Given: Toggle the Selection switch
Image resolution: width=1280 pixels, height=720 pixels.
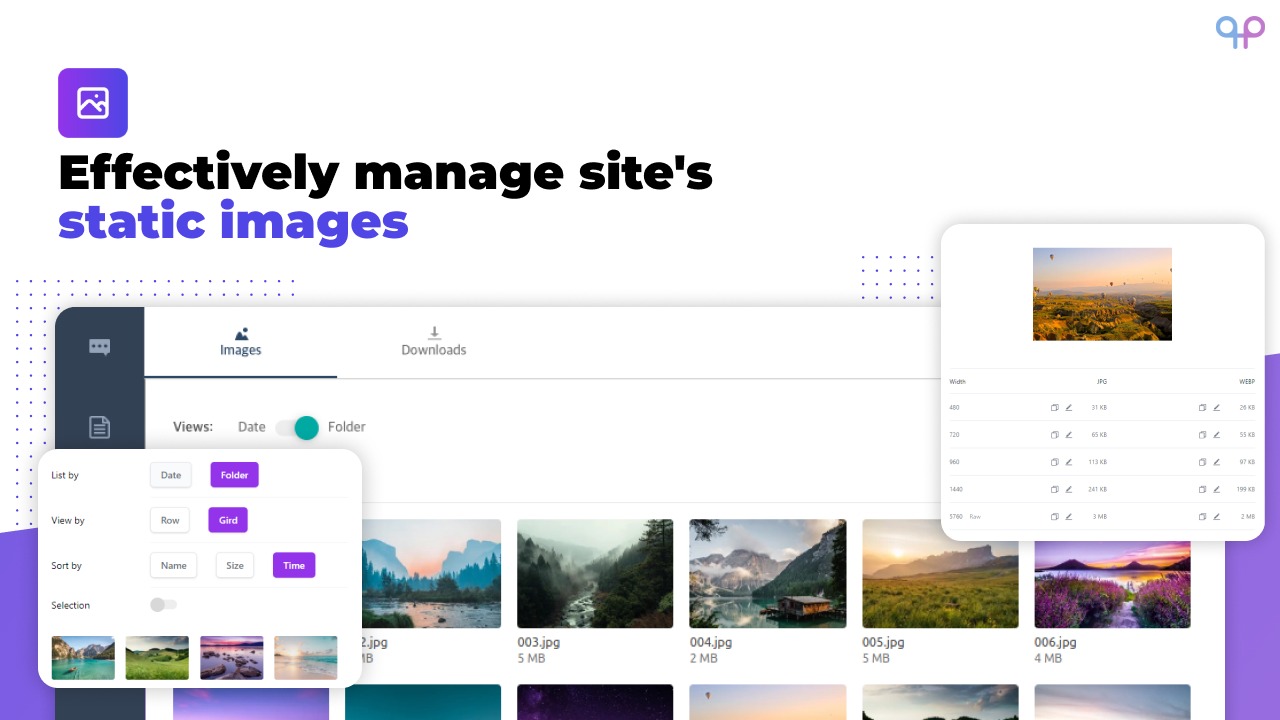Looking at the screenshot, I should tap(163, 605).
